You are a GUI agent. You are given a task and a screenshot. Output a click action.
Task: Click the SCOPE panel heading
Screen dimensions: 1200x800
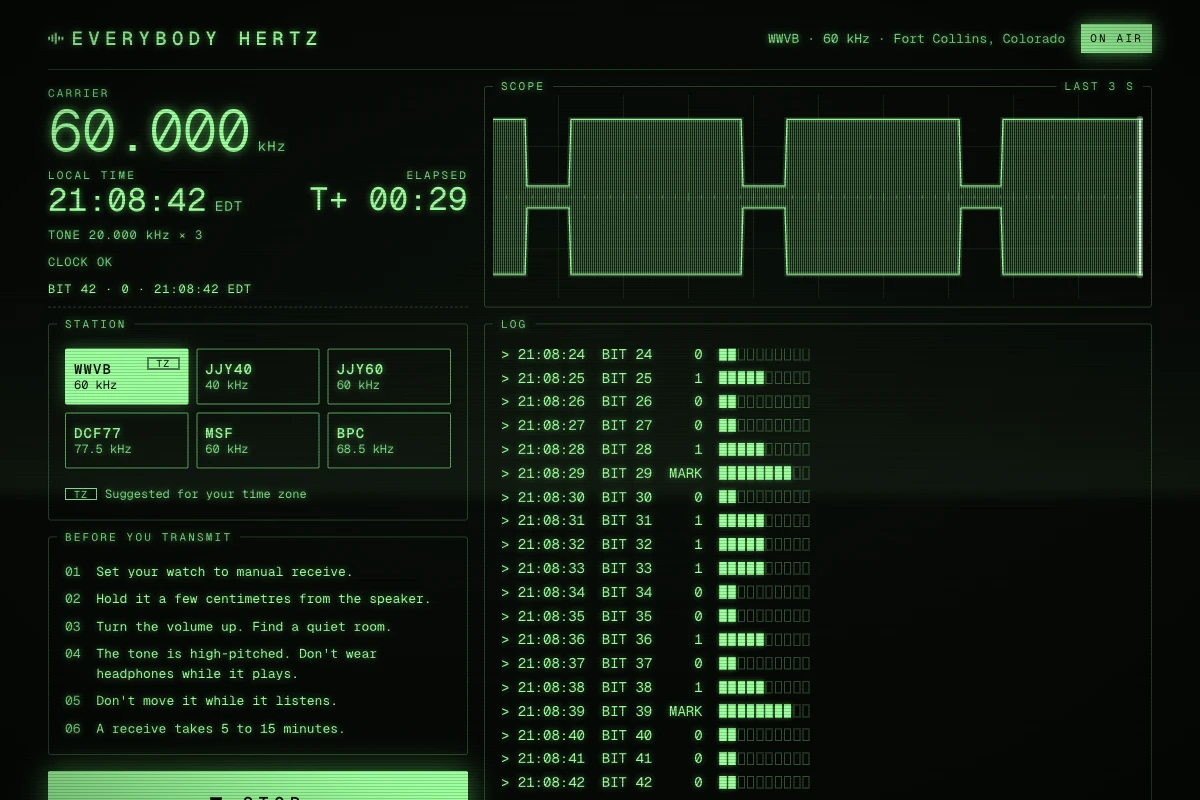click(523, 87)
